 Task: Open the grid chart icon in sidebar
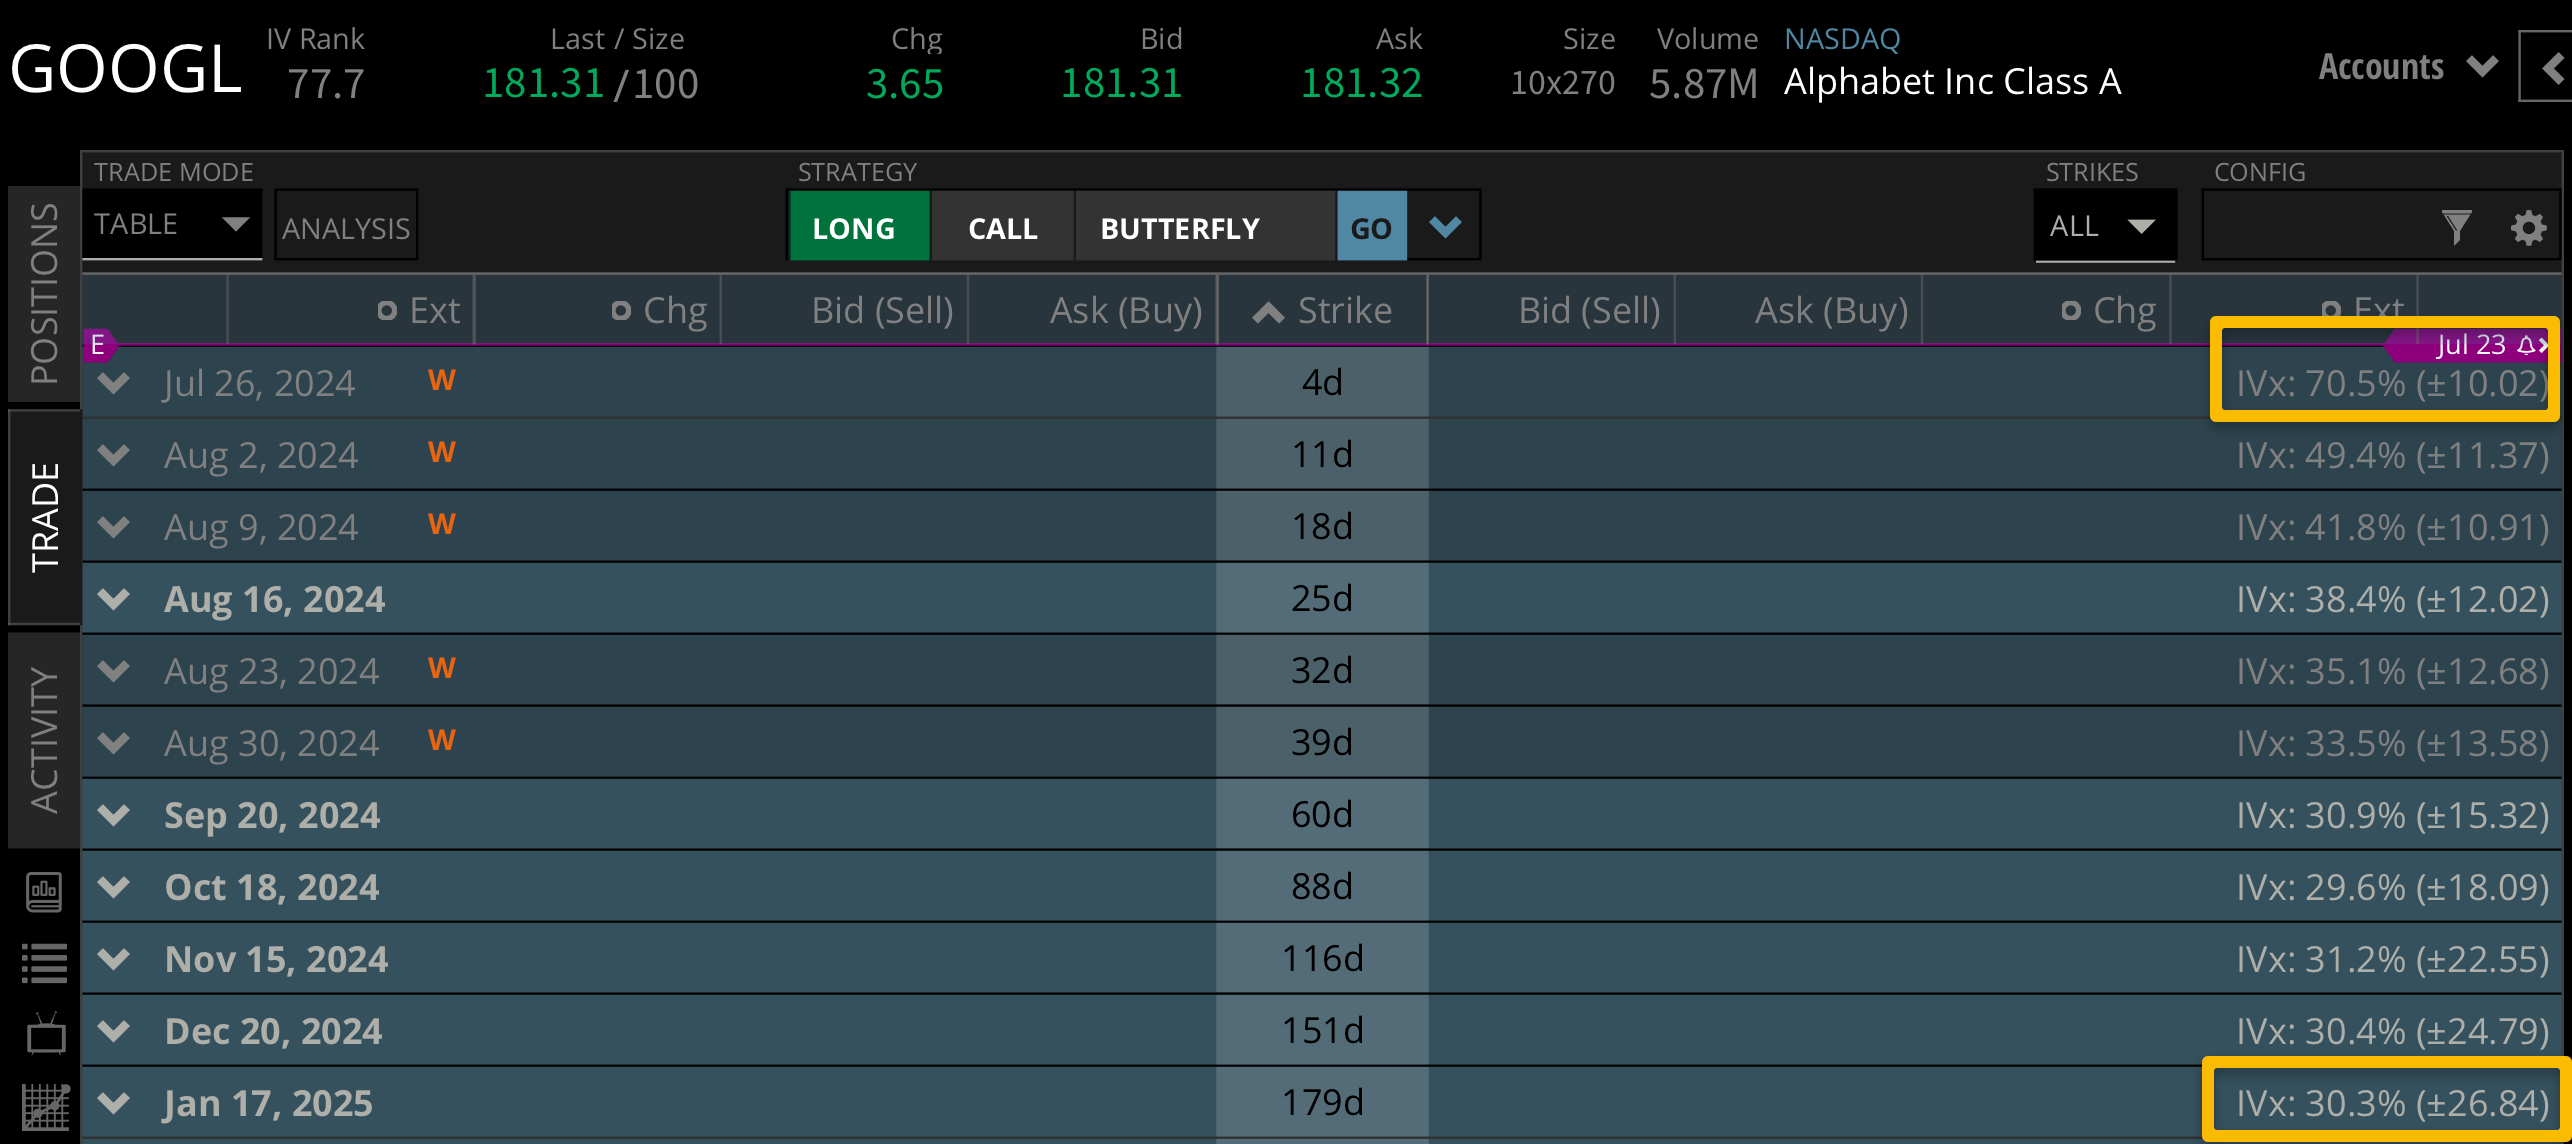[44, 1107]
